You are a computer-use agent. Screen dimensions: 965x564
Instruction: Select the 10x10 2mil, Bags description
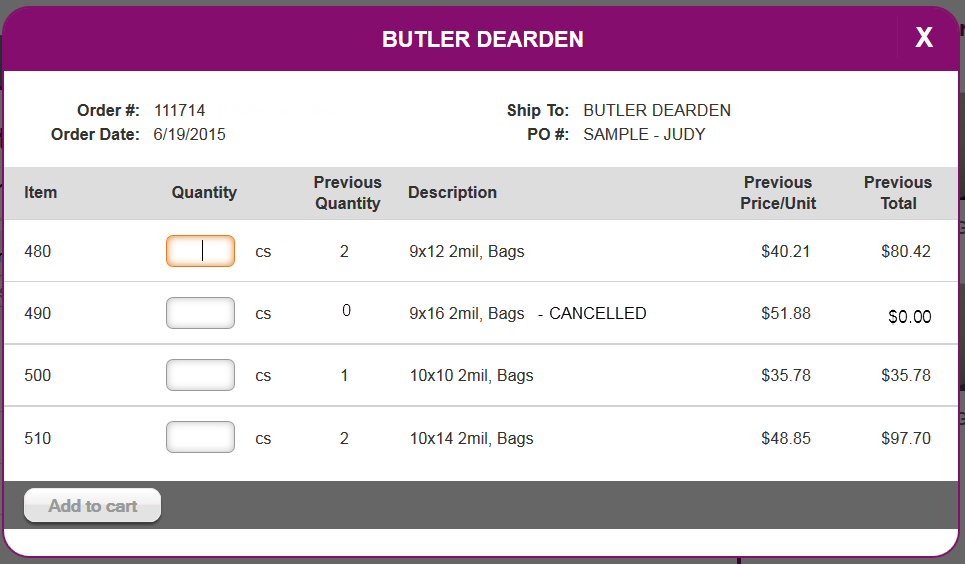(471, 375)
